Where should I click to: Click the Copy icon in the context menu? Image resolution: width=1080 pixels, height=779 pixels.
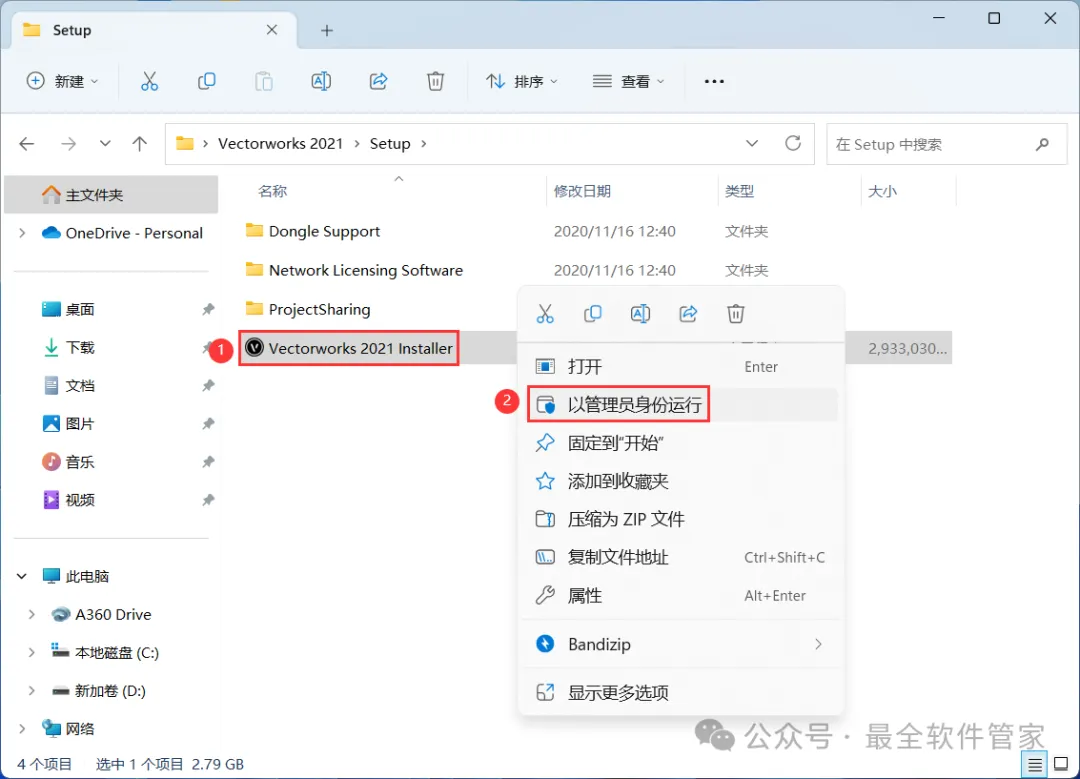(592, 314)
